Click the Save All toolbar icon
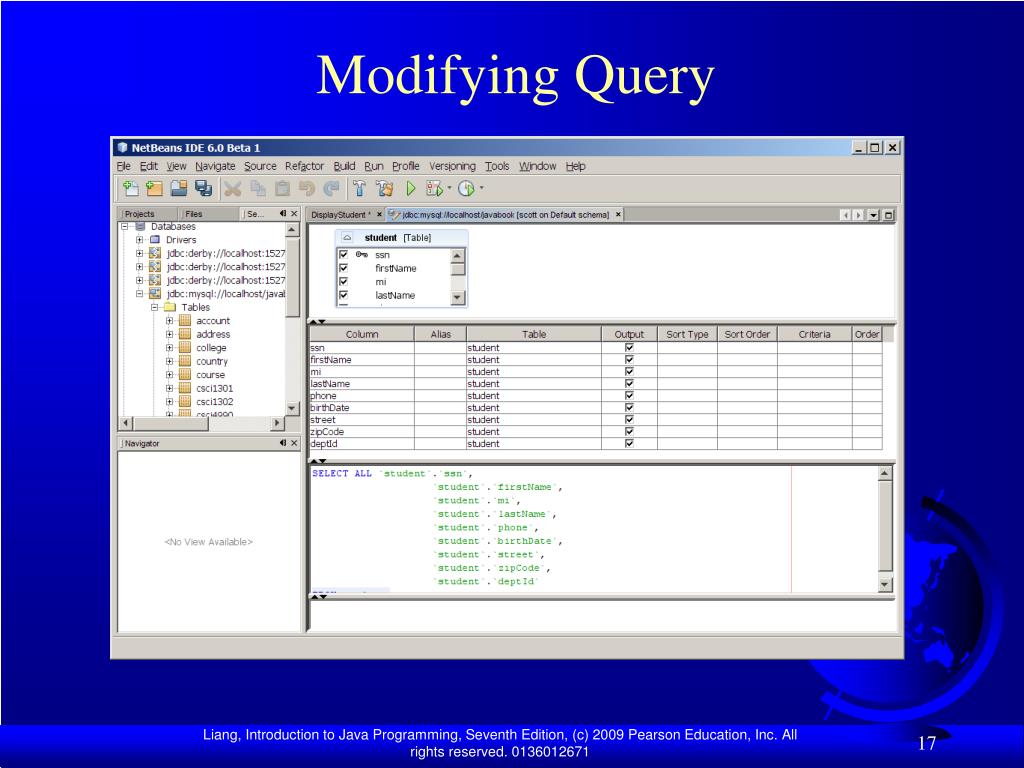The width and height of the screenshot is (1024, 768). tap(204, 189)
